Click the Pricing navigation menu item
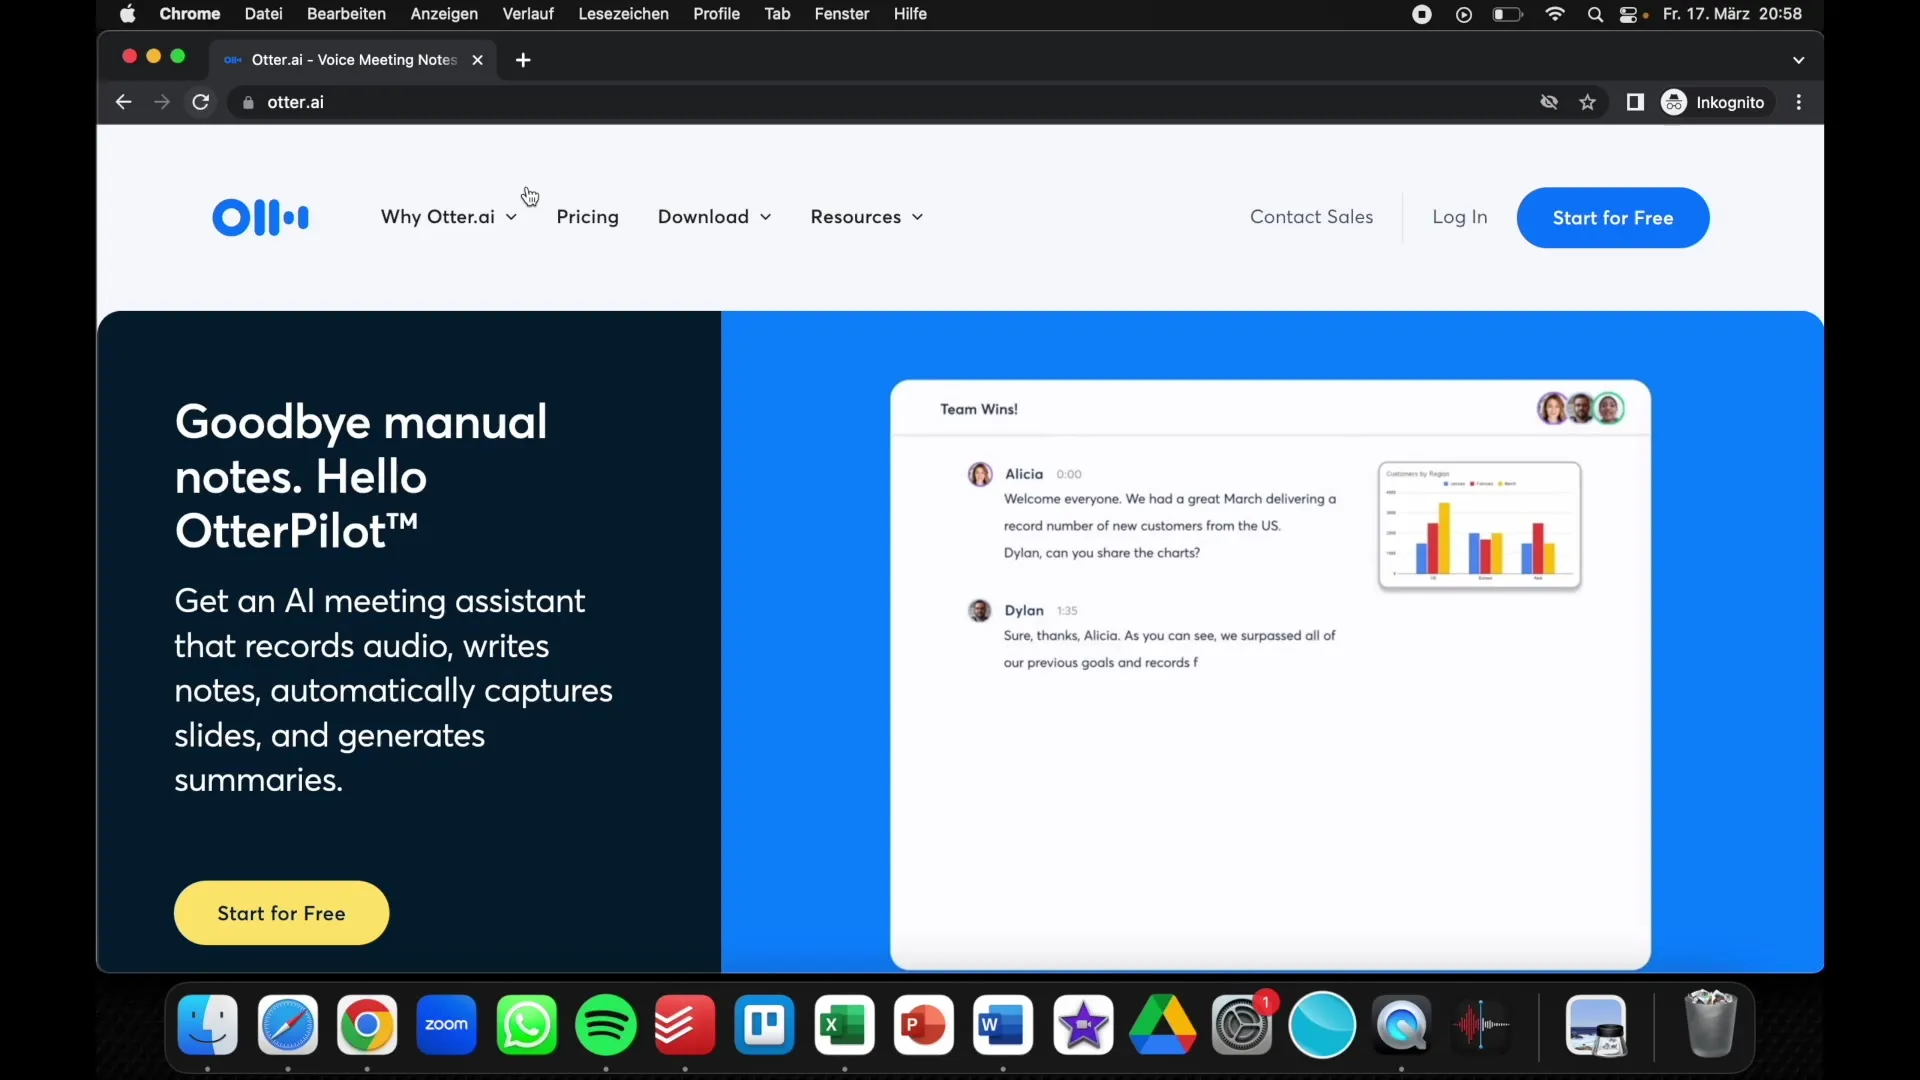This screenshot has width=1920, height=1080. pos(587,216)
